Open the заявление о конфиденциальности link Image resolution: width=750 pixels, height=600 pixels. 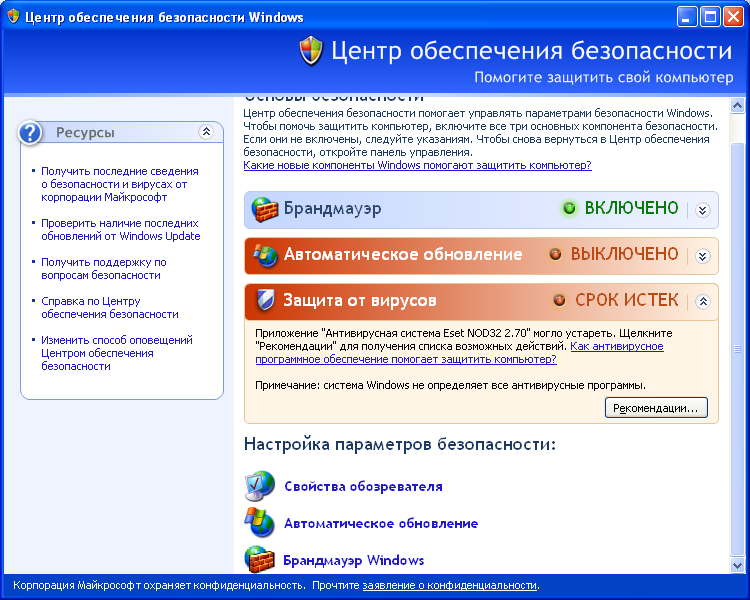450,585
